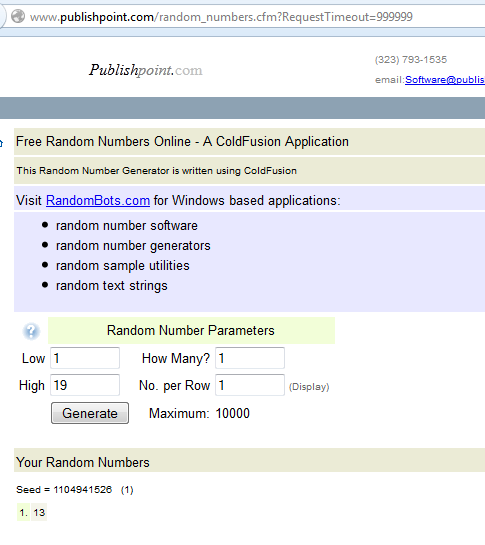The height and width of the screenshot is (545, 485).
Task: Click the browser address bar URL
Action: [221, 17]
